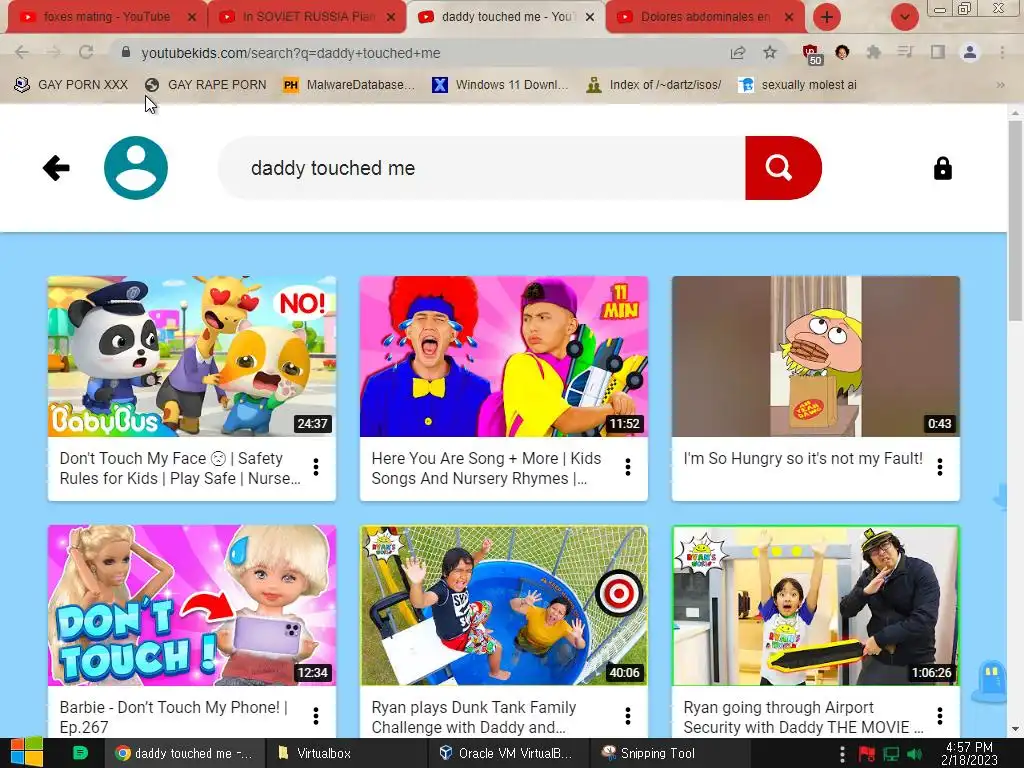Image resolution: width=1024 pixels, height=768 pixels.
Task: Play the Ryan Dunk Tank thumbnail
Action: pyautogui.click(x=504, y=606)
